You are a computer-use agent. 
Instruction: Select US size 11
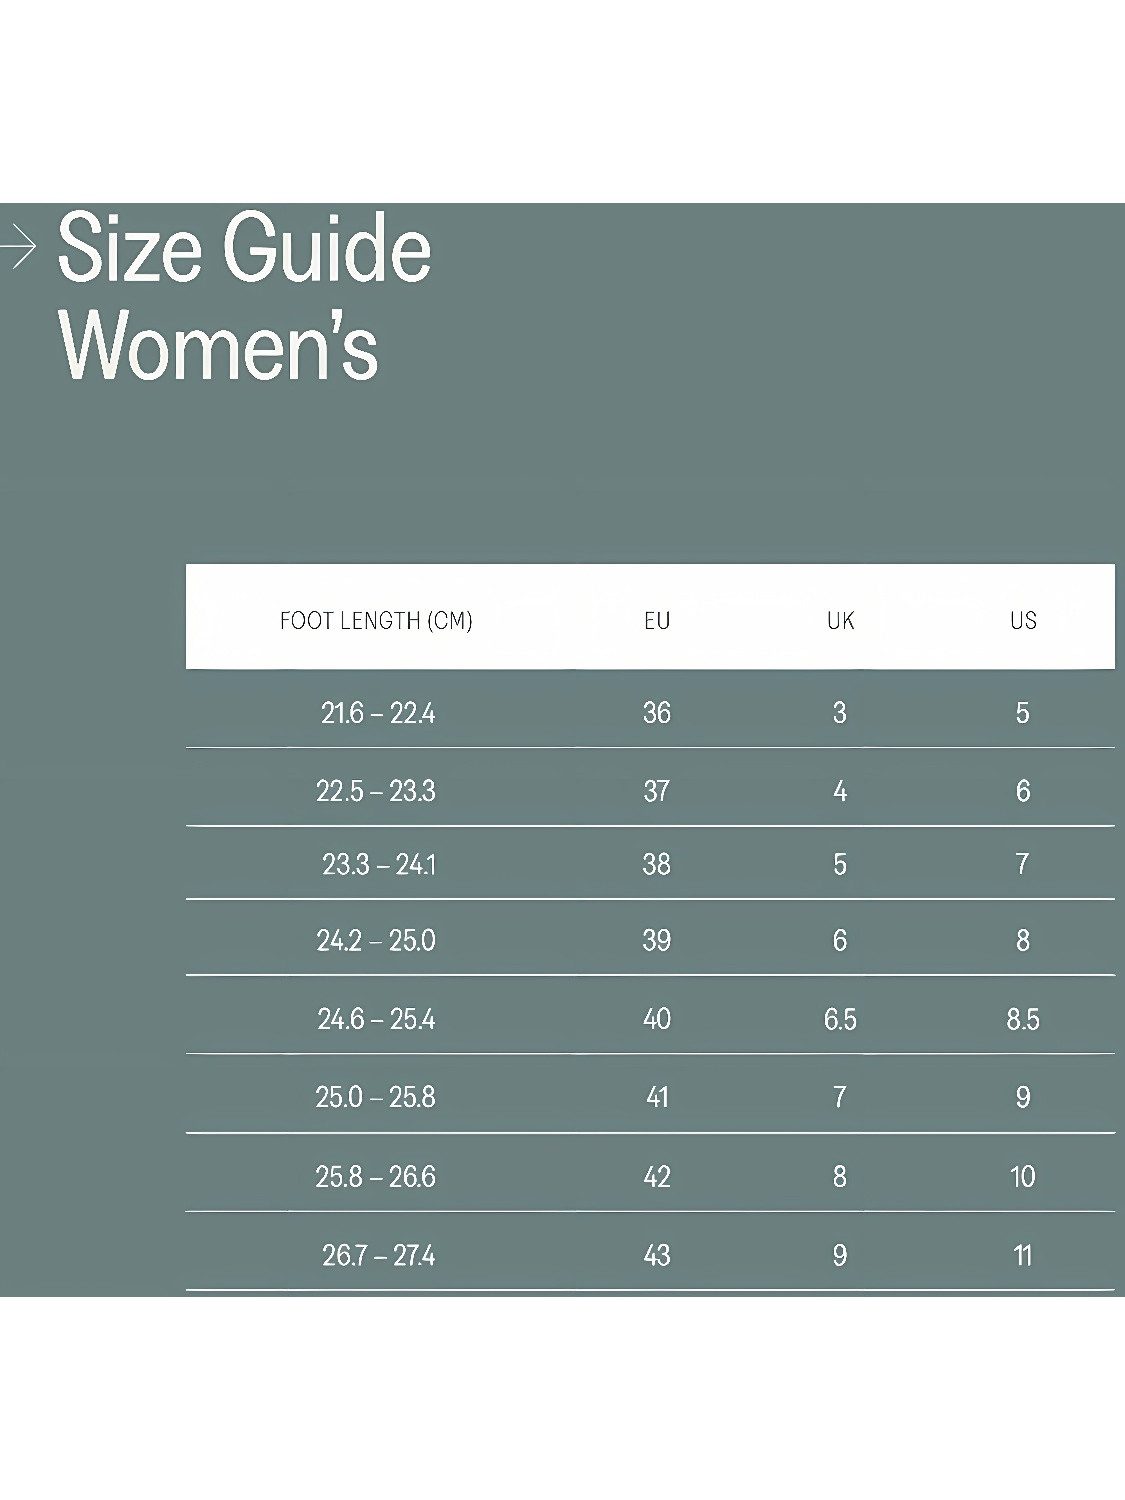coord(1023,1255)
